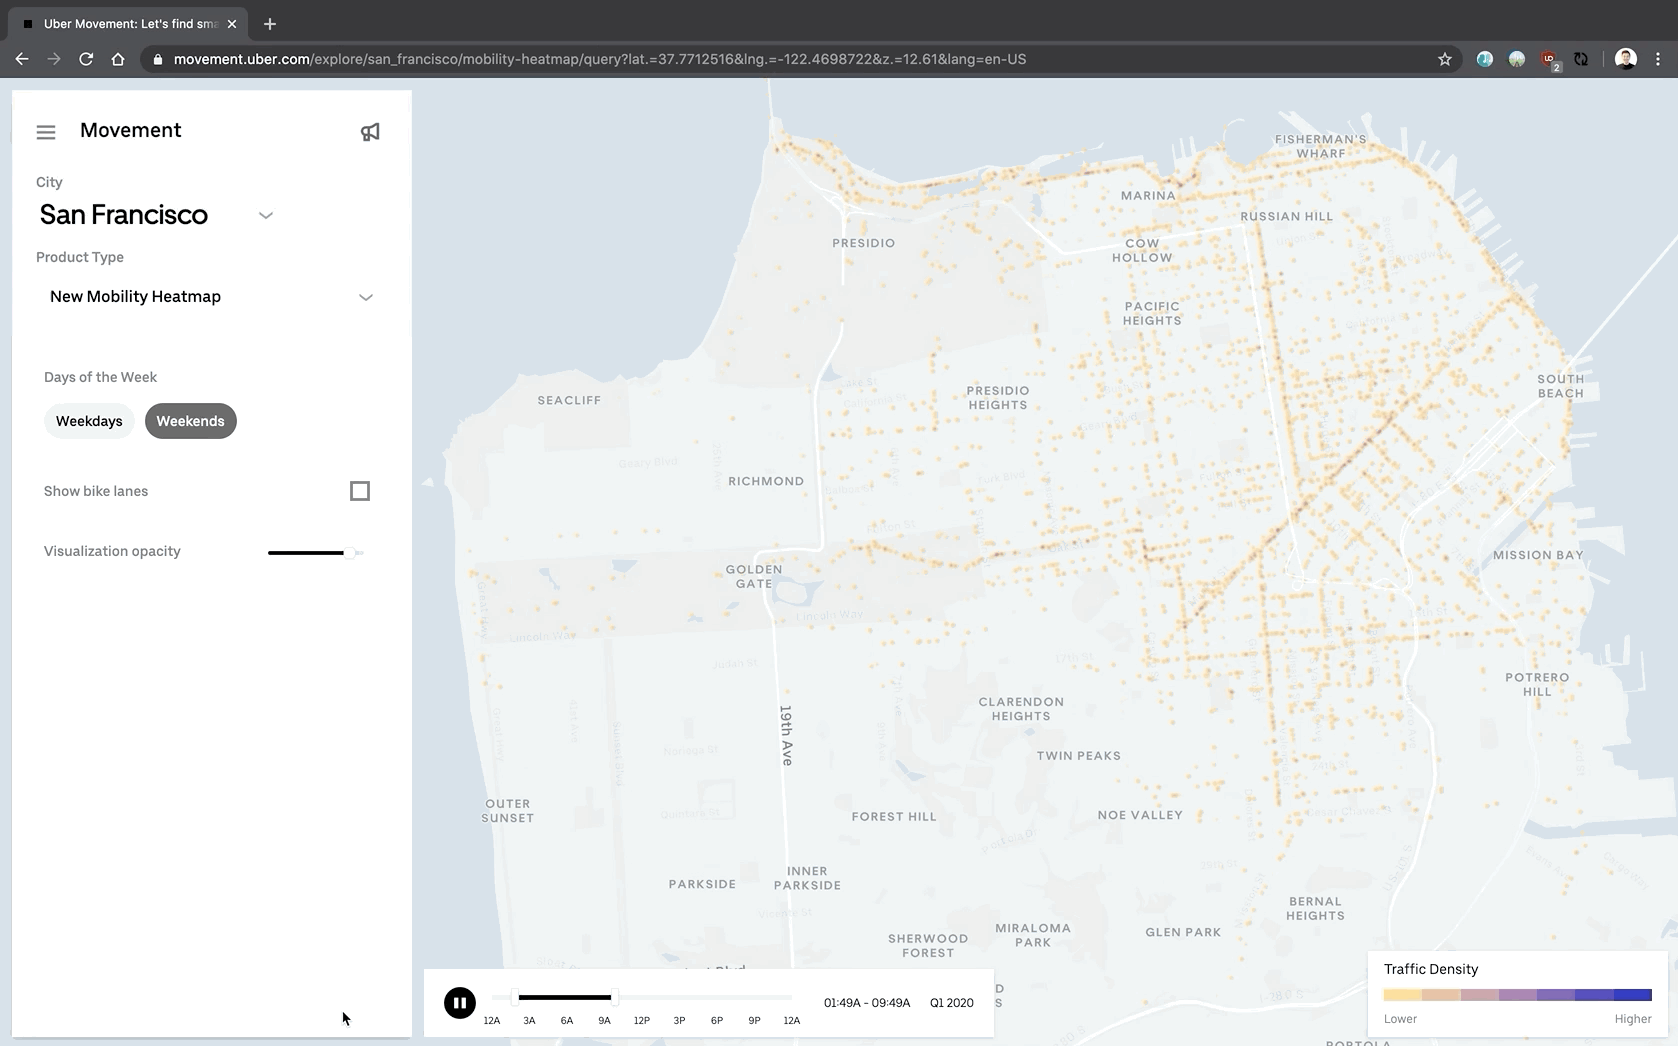Image resolution: width=1678 pixels, height=1046 pixels.
Task: Select the Weekends option
Action: (x=190, y=421)
